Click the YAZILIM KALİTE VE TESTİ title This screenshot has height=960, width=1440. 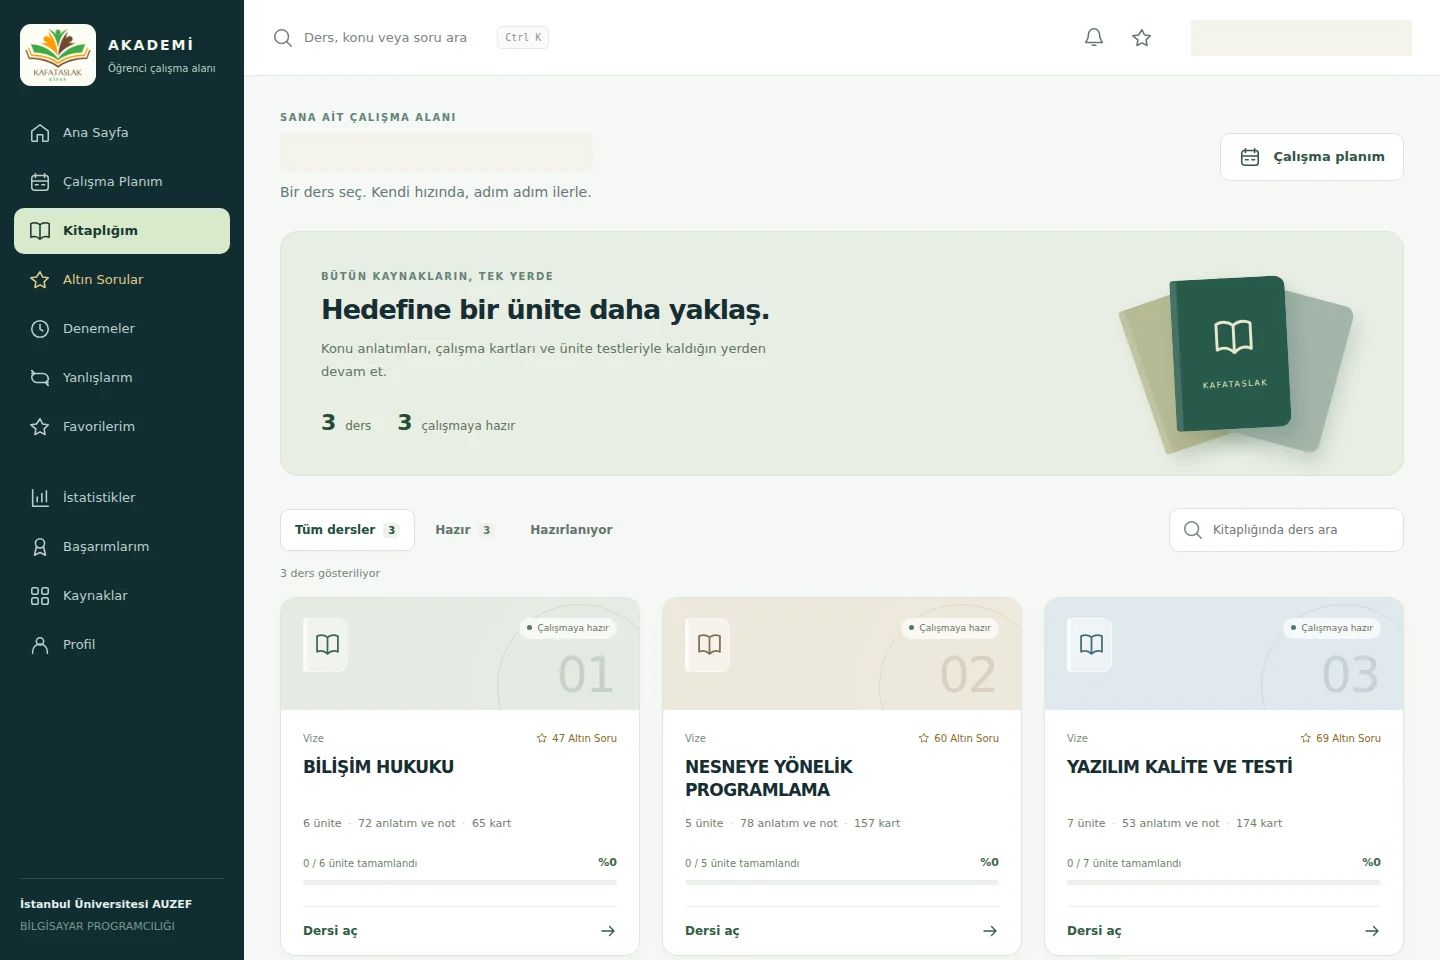click(x=1180, y=767)
